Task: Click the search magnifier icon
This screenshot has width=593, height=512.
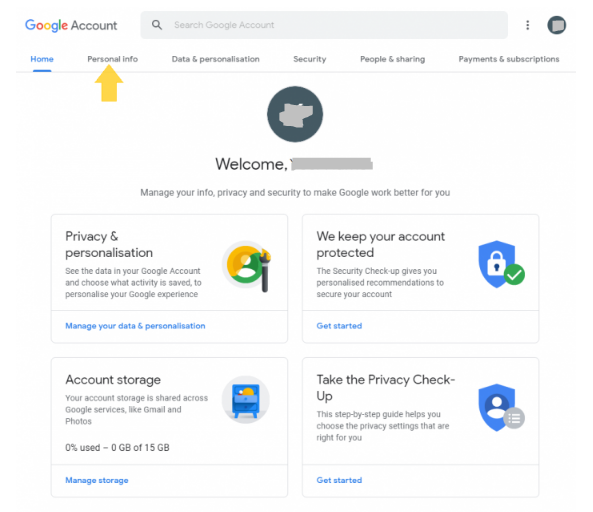Action: pos(157,25)
